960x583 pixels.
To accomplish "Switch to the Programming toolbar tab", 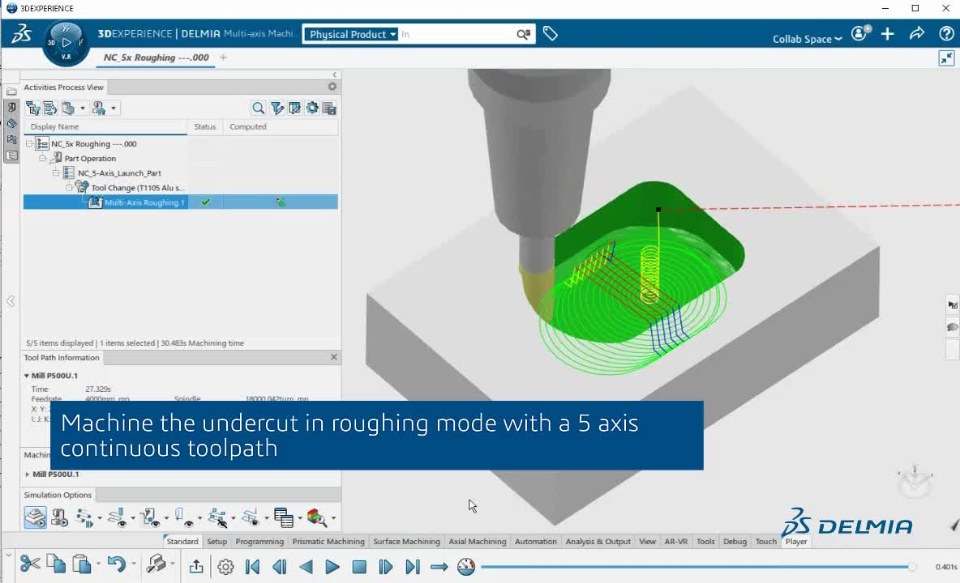I will (260, 541).
